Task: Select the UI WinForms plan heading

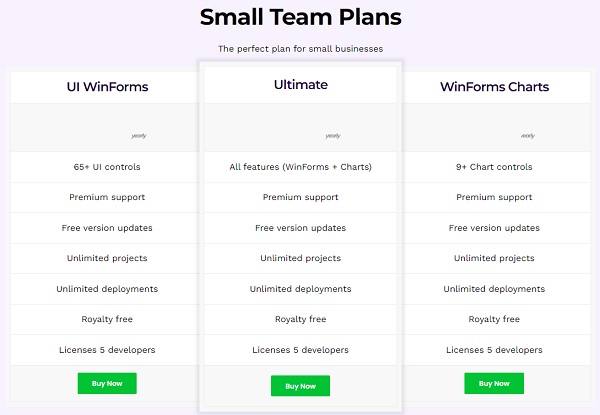Action: click(107, 87)
